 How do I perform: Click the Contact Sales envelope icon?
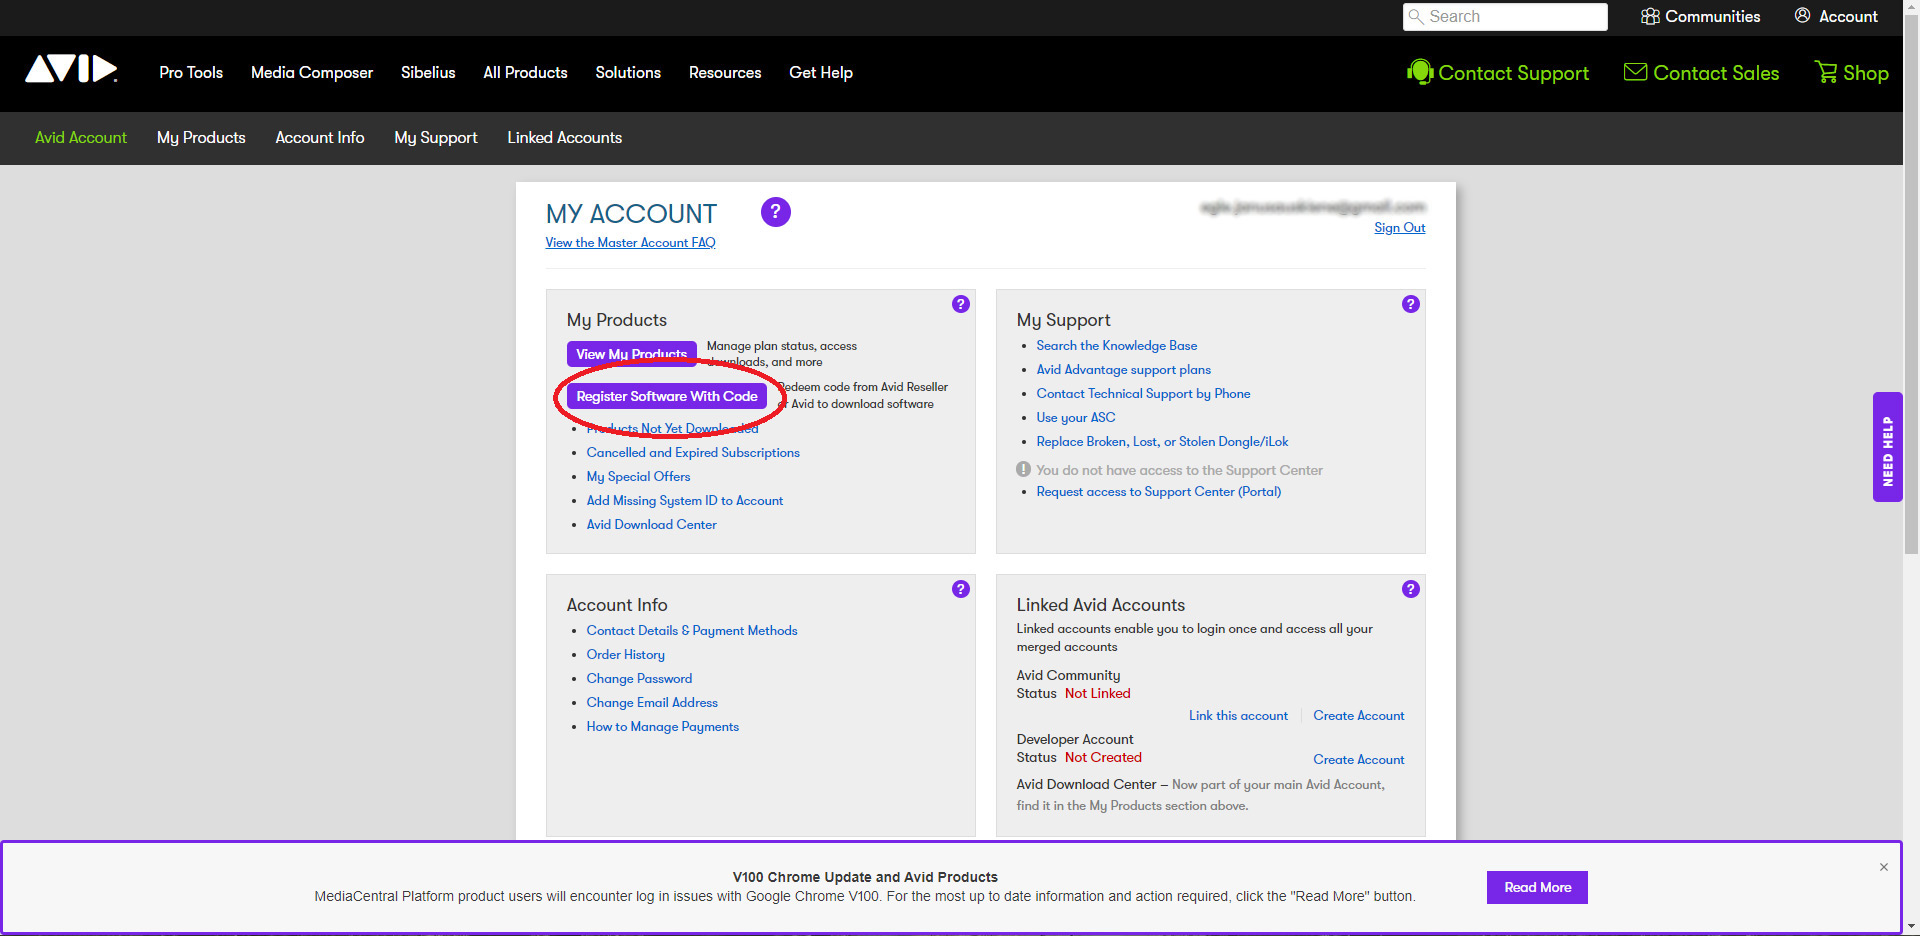[x=1636, y=72]
